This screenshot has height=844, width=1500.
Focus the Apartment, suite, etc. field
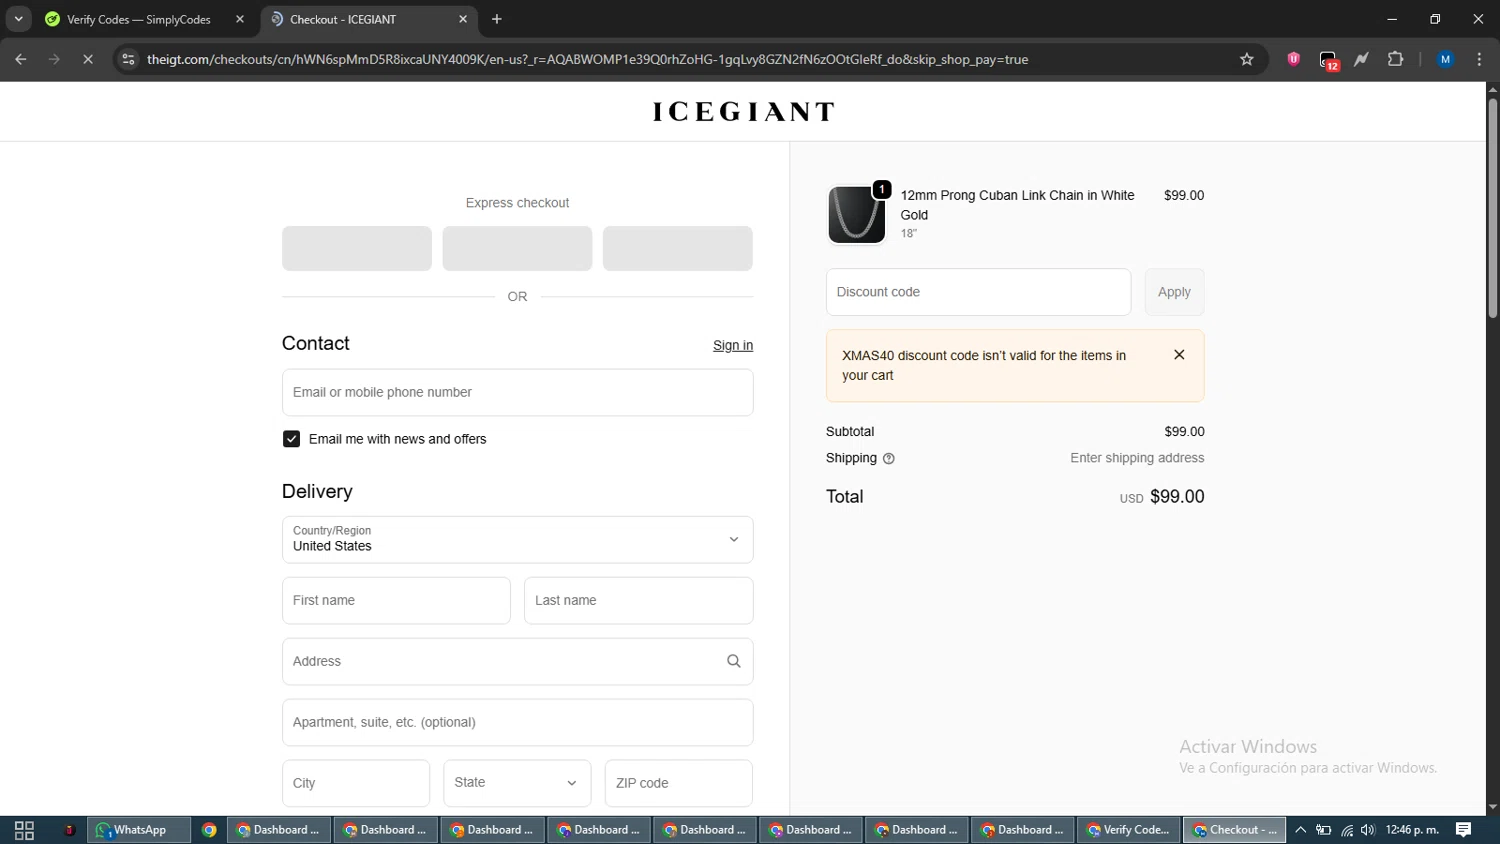pos(517,722)
